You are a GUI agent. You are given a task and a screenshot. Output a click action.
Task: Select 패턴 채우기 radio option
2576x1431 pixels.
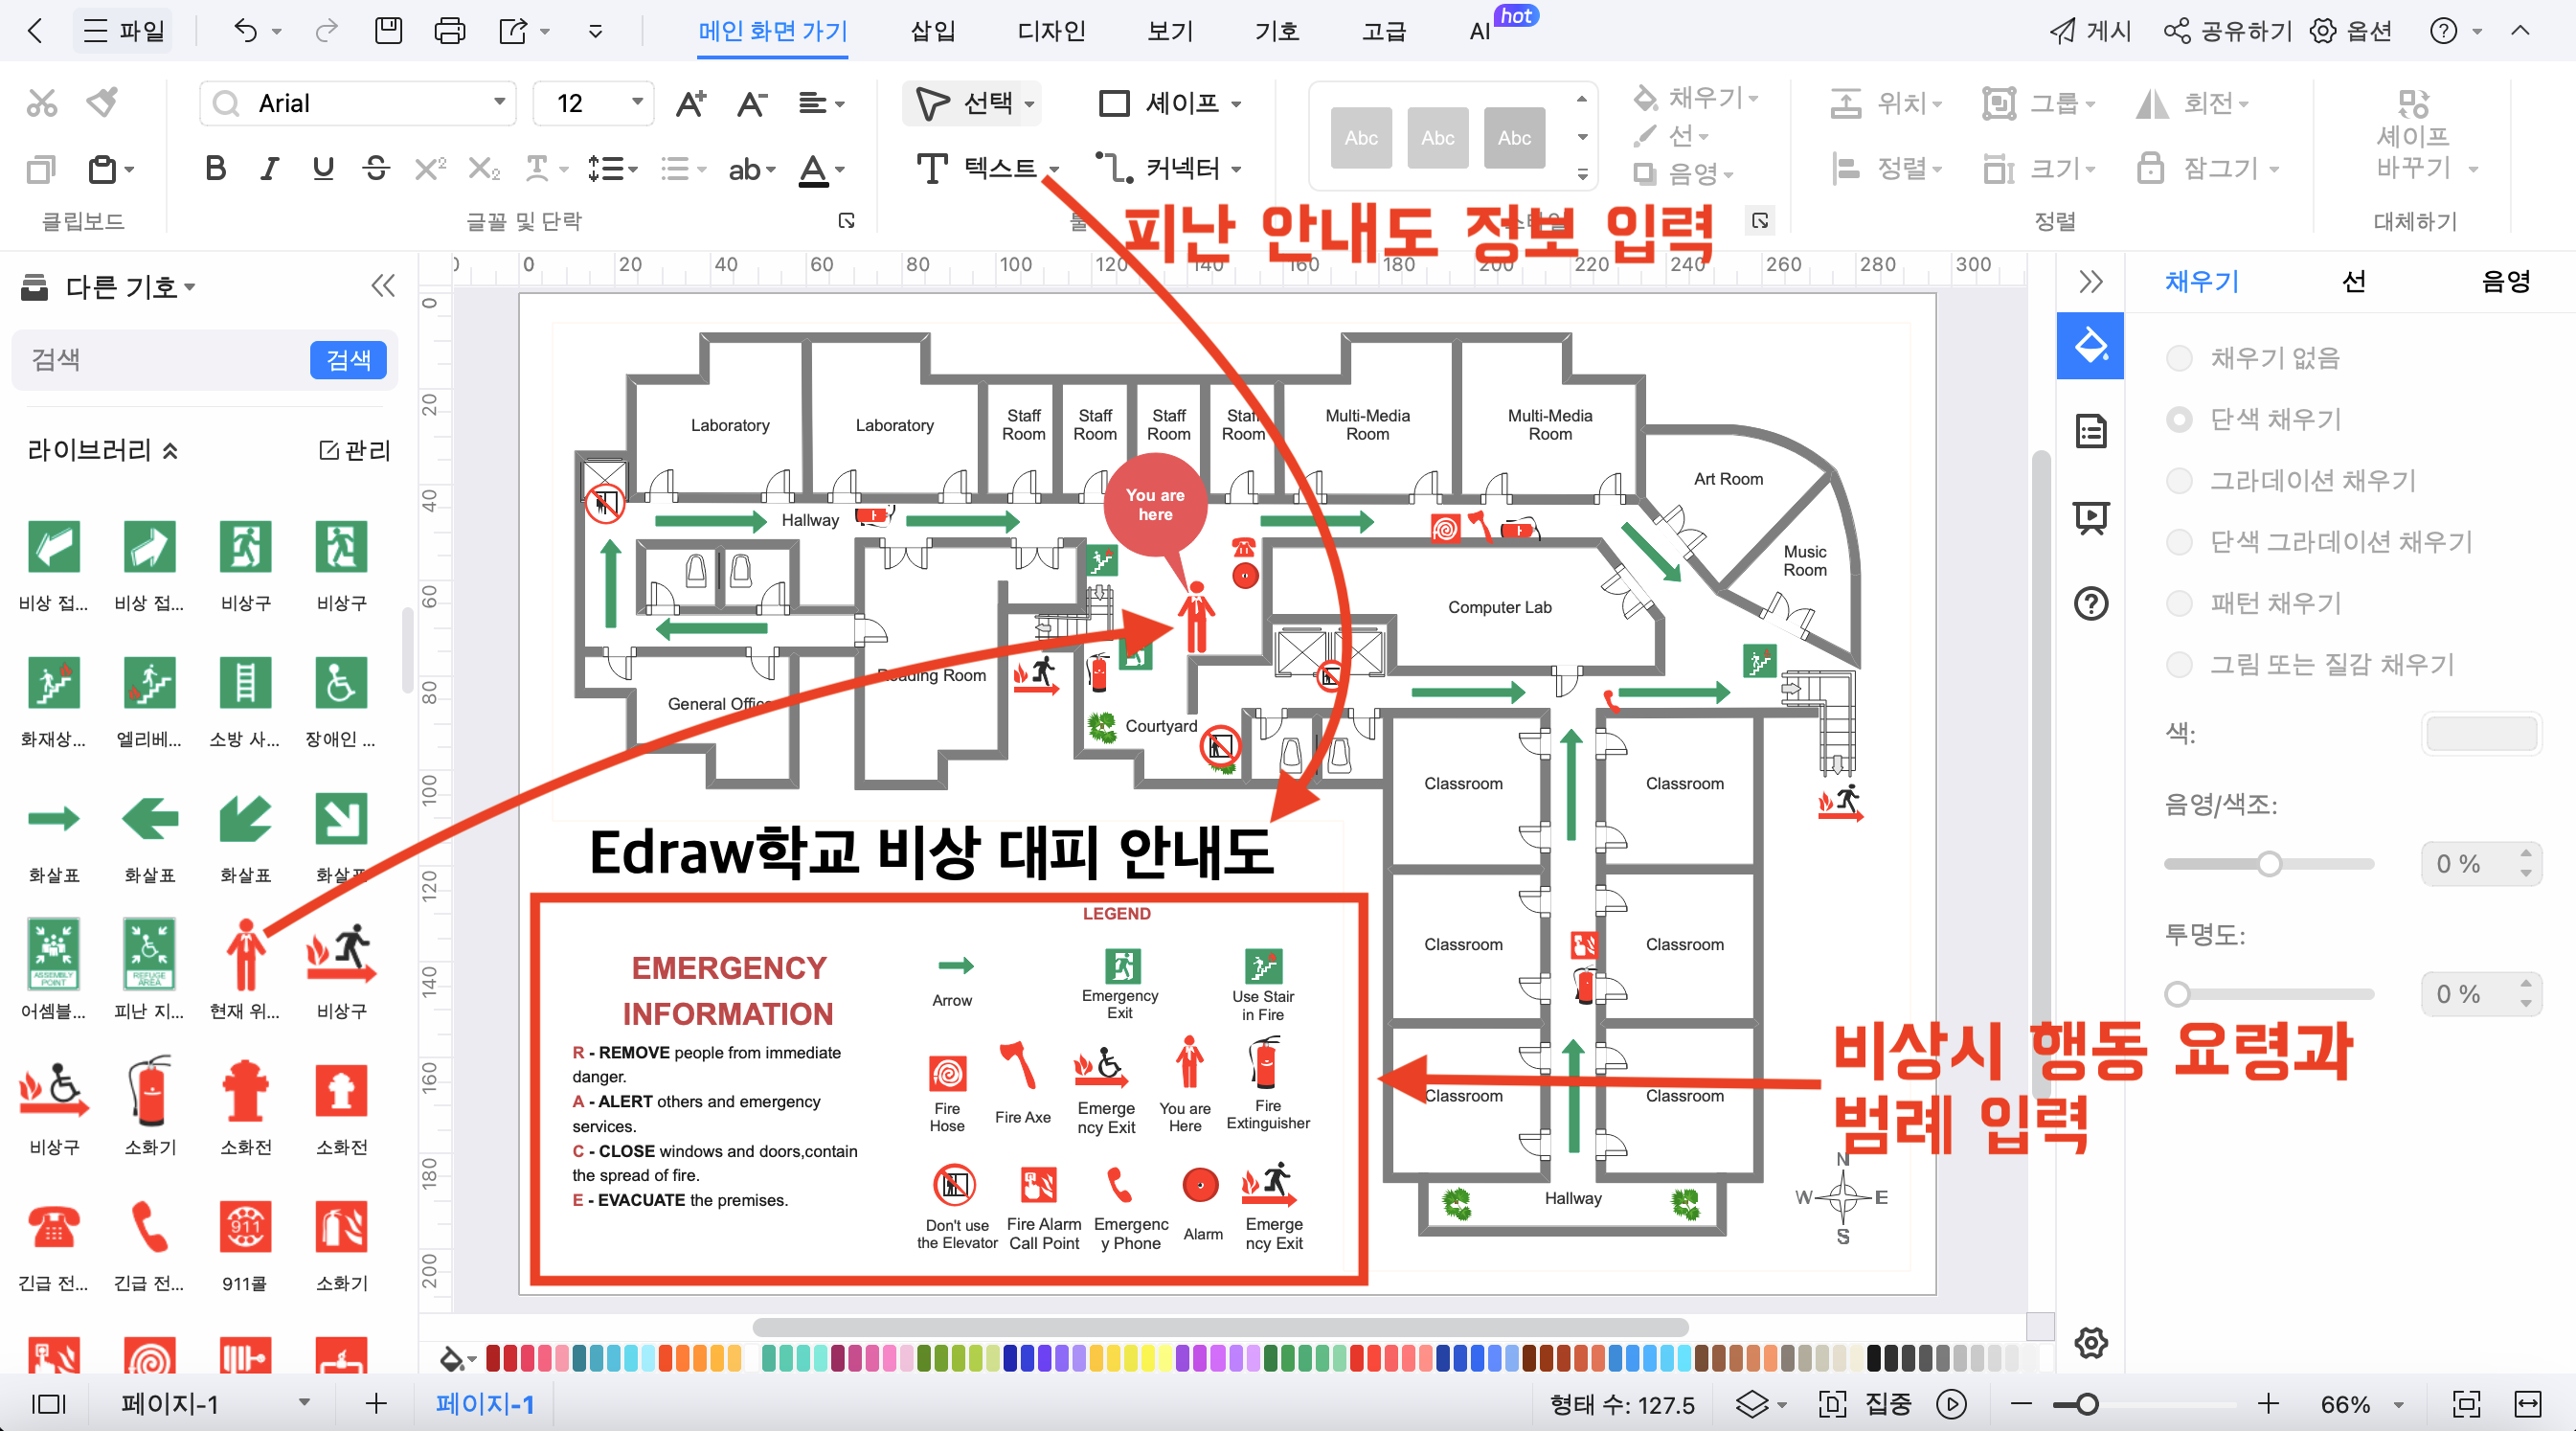2179,603
